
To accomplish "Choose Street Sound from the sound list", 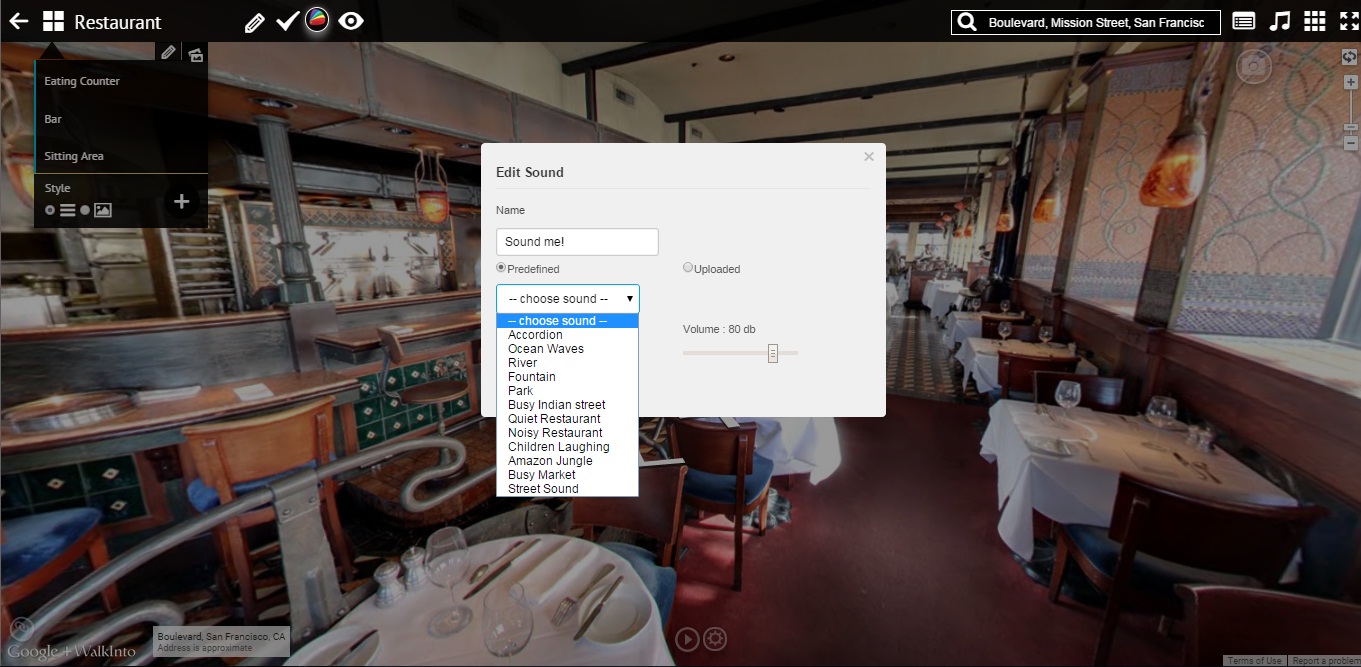I will click(x=567, y=489).
